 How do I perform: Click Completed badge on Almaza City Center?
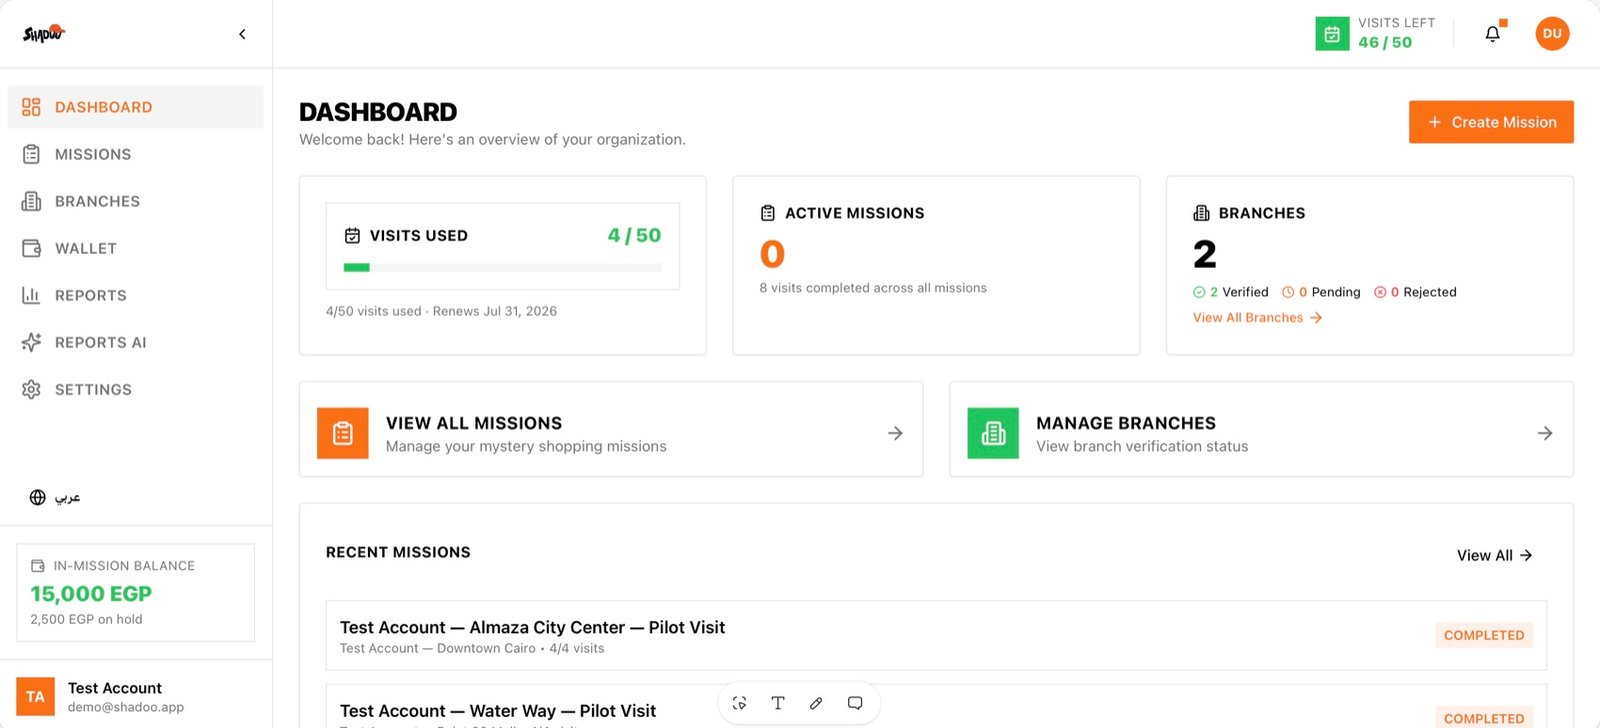click(1484, 635)
